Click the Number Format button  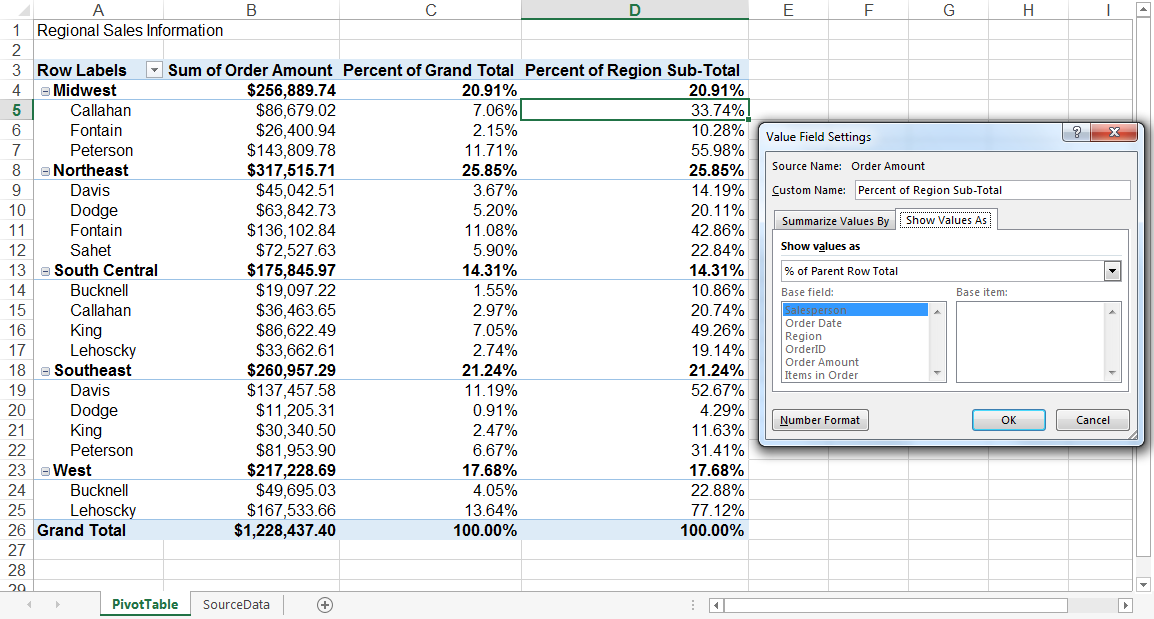coord(820,420)
